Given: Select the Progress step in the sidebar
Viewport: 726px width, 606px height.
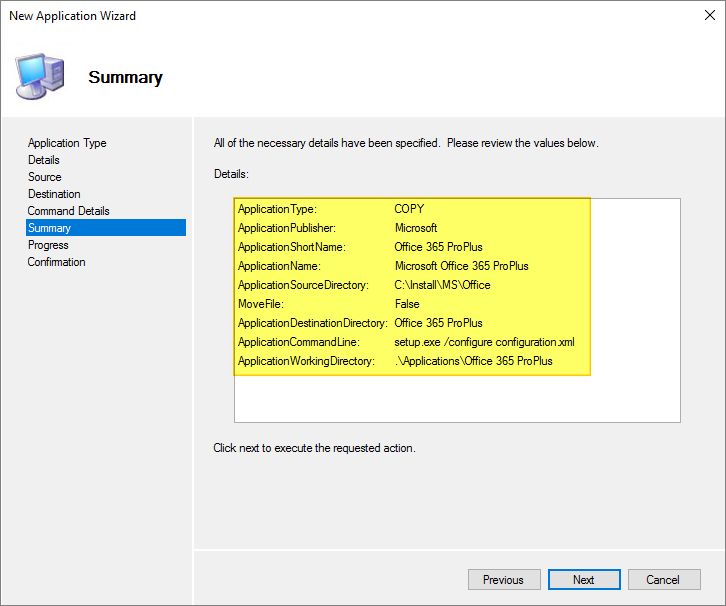Looking at the screenshot, I should pyautogui.click(x=48, y=245).
